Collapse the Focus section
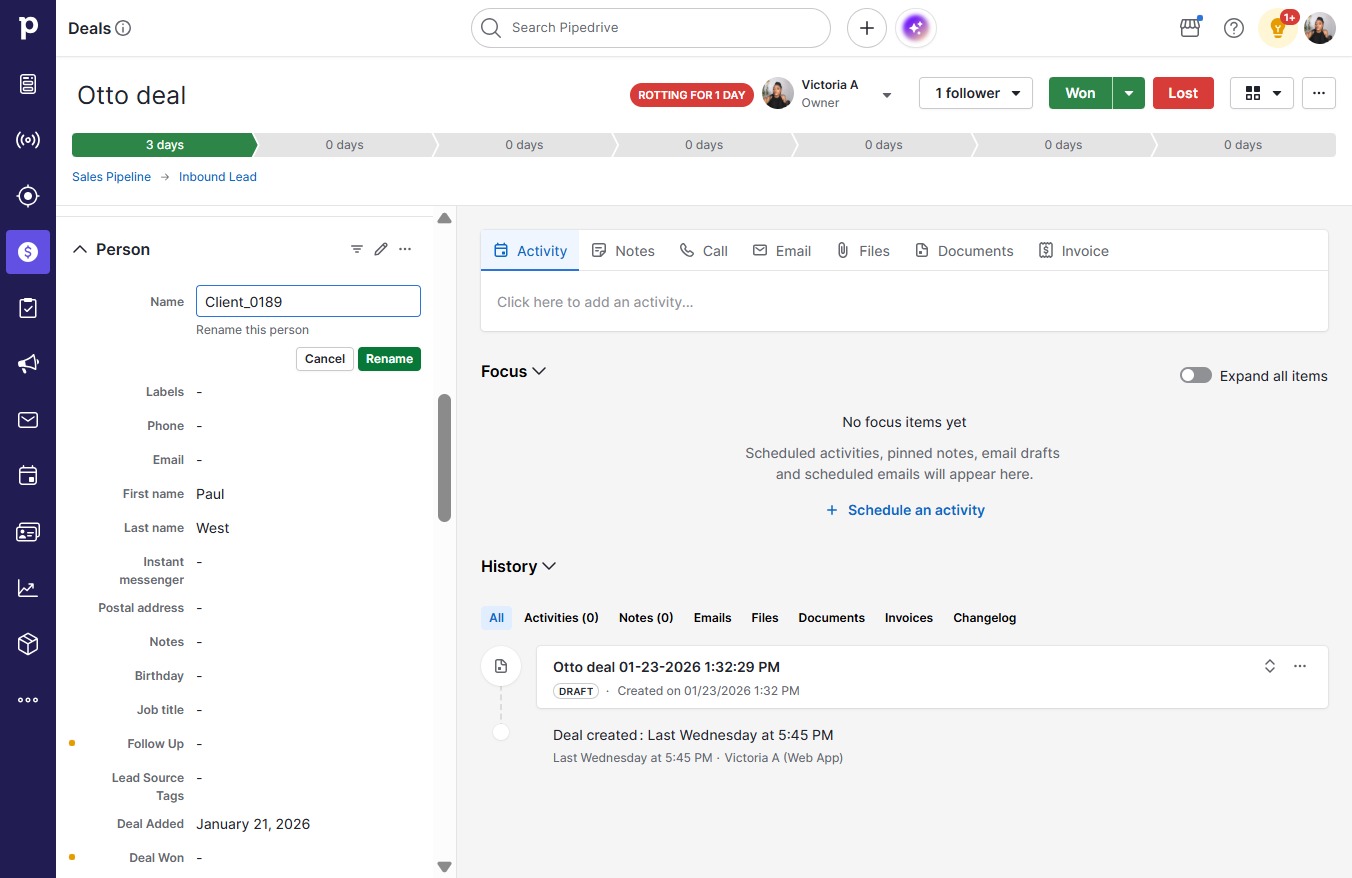1352x878 pixels. [x=539, y=371]
